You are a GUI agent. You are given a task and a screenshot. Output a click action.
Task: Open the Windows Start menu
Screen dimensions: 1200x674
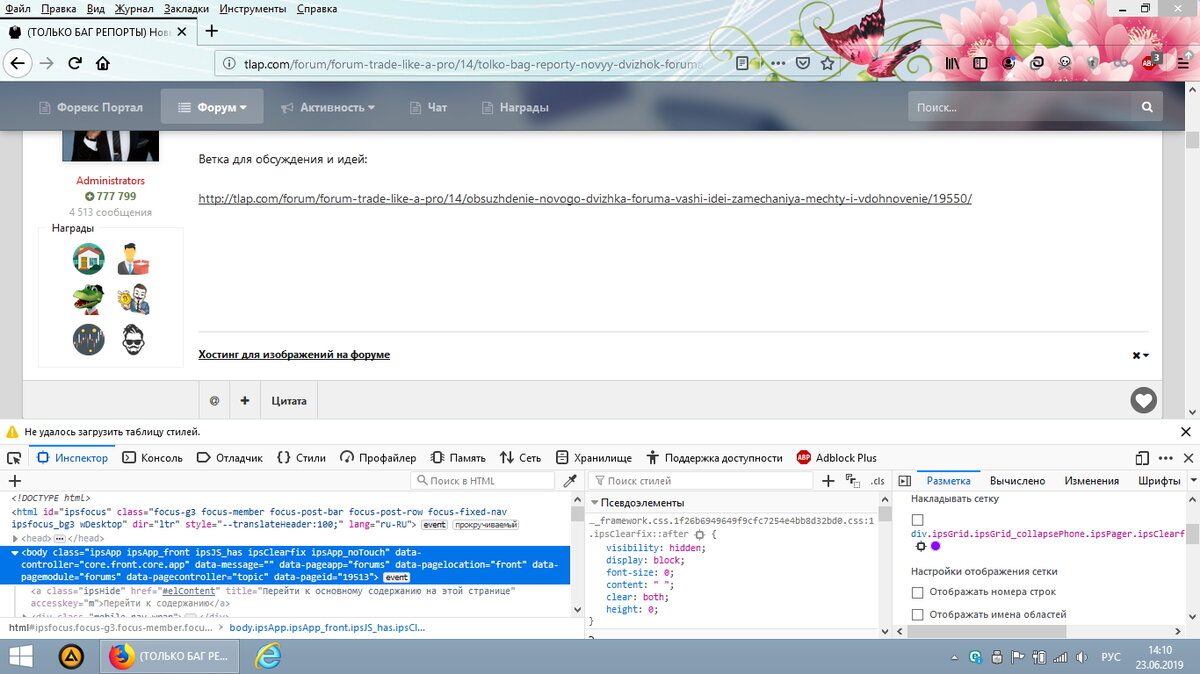(21, 657)
